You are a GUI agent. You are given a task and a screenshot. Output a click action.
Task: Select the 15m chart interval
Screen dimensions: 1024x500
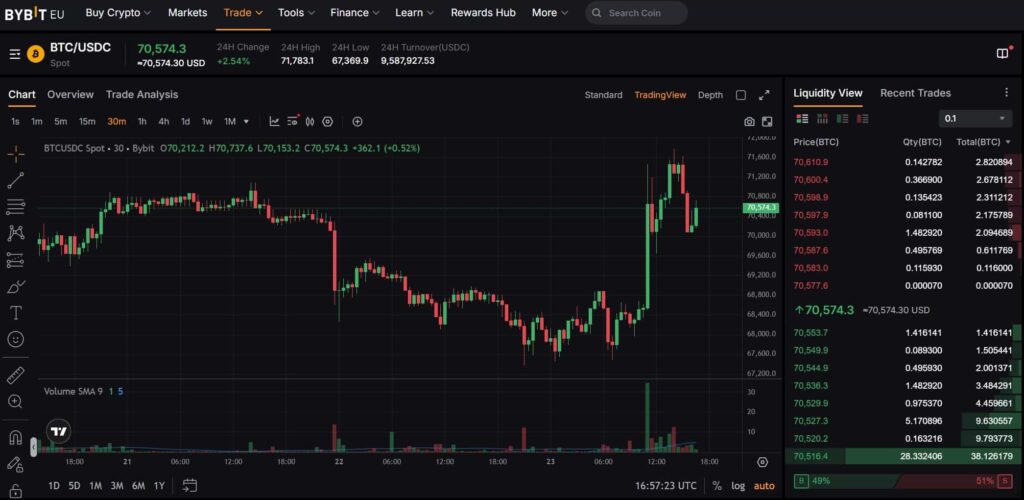(x=87, y=121)
